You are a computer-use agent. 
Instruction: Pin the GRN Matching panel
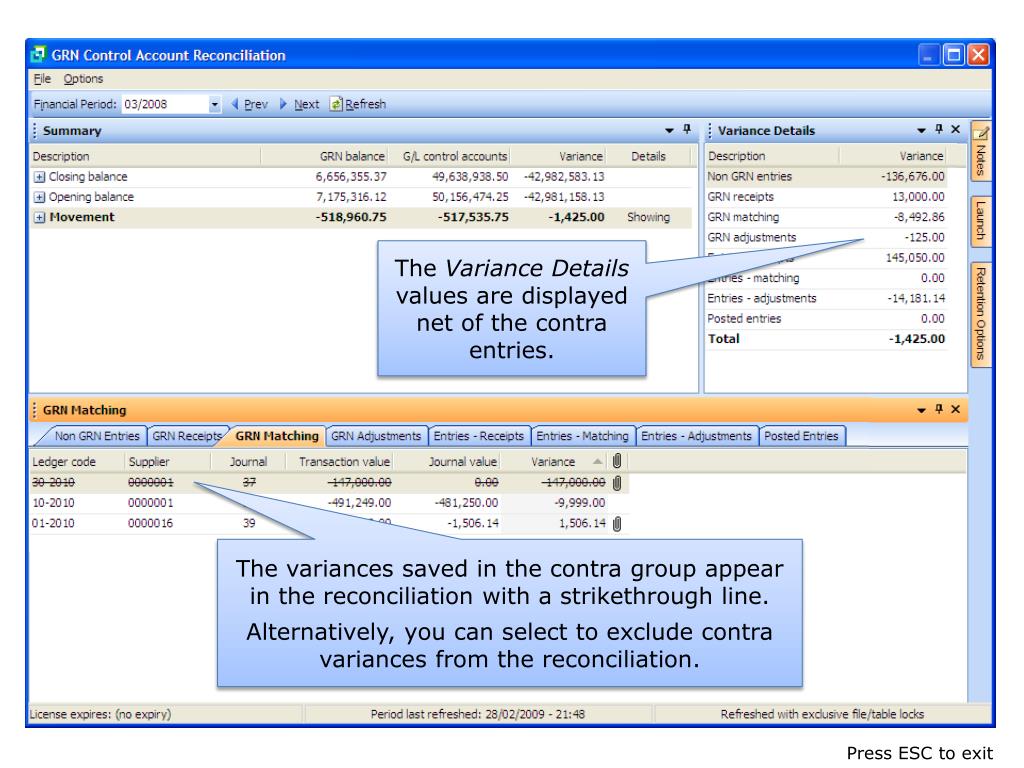(x=939, y=409)
